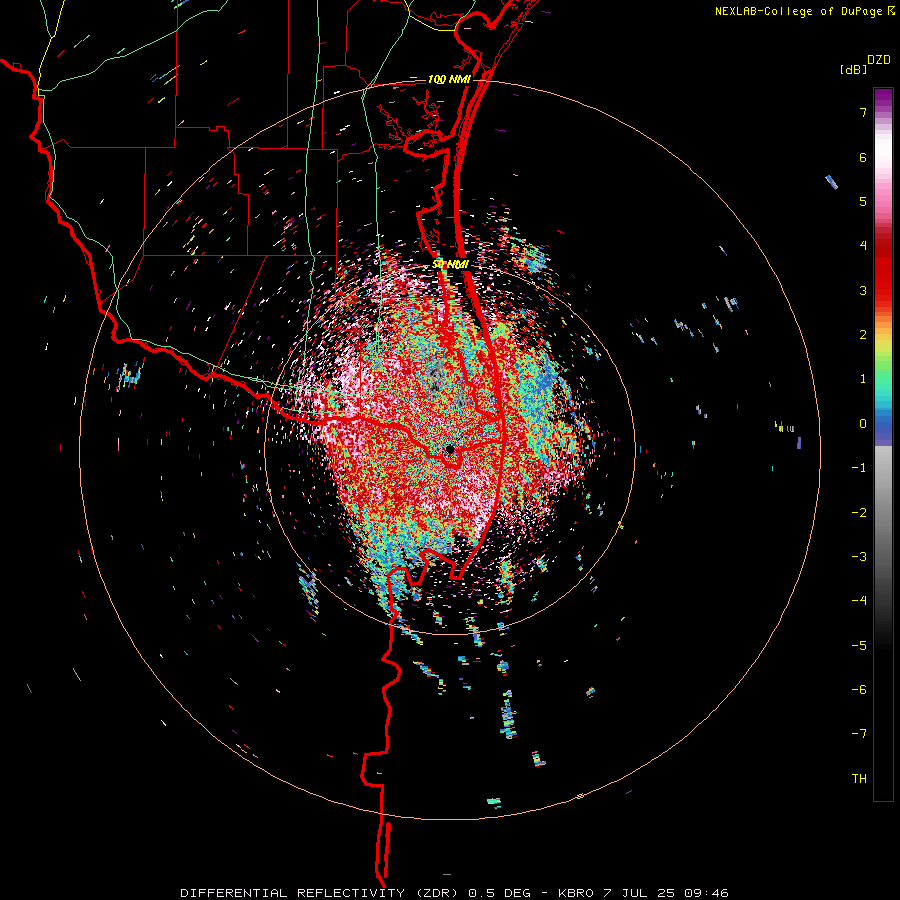The height and width of the screenshot is (900, 900).
Task: Click the TH threshold label on legend
Action: coord(859,779)
